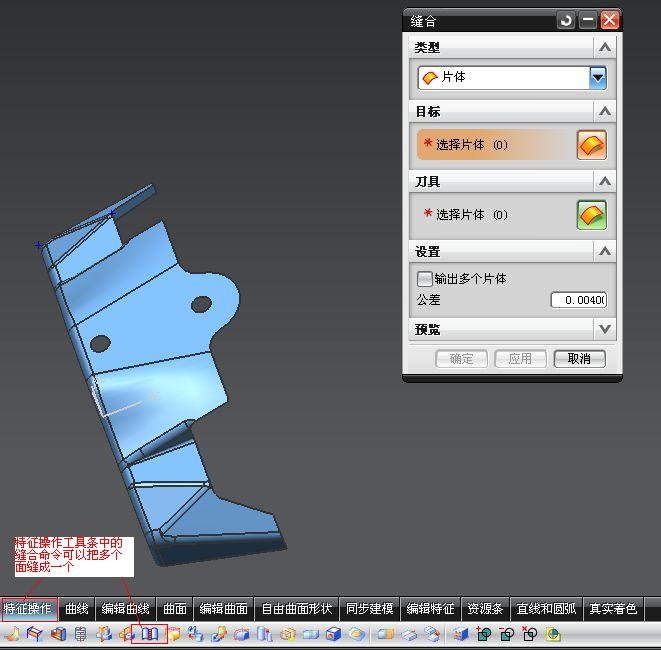Click the 公差 tolerance input field

(578, 300)
